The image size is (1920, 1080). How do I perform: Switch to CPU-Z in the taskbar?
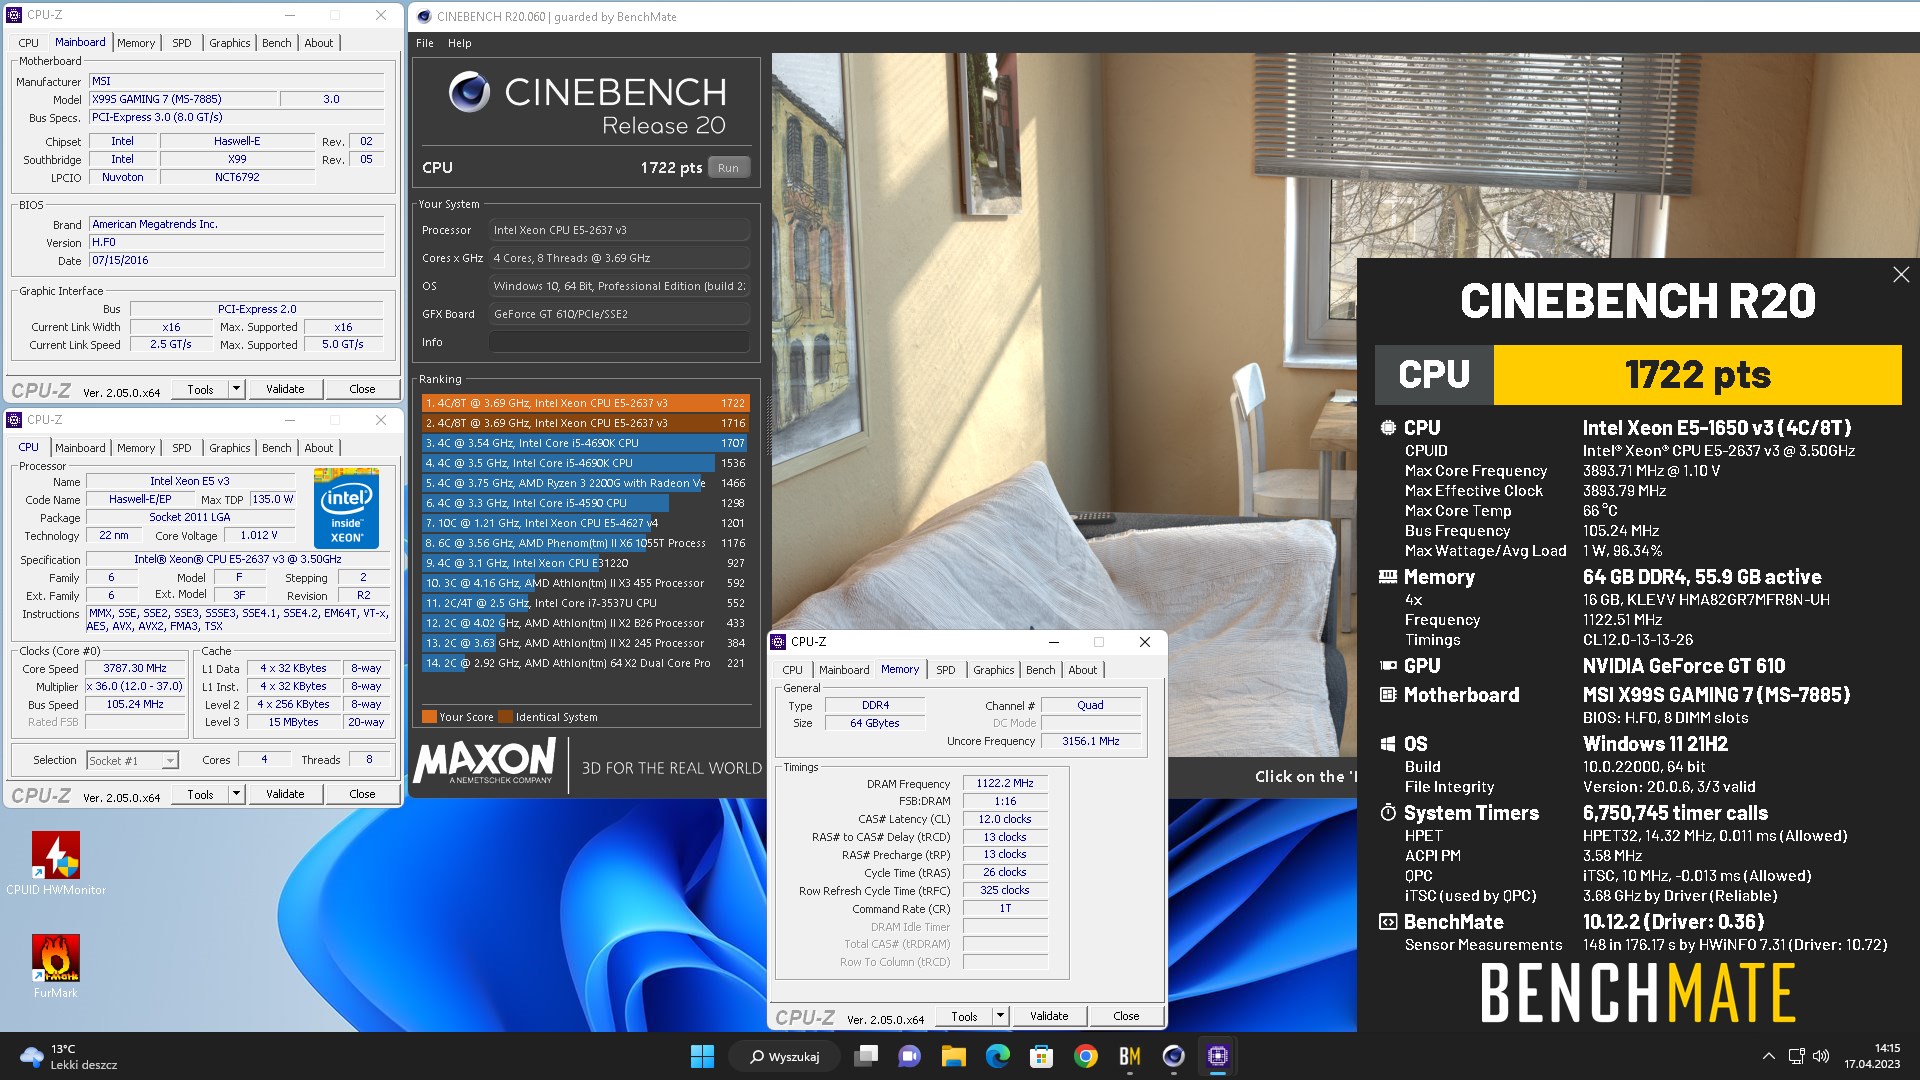1217,1056
